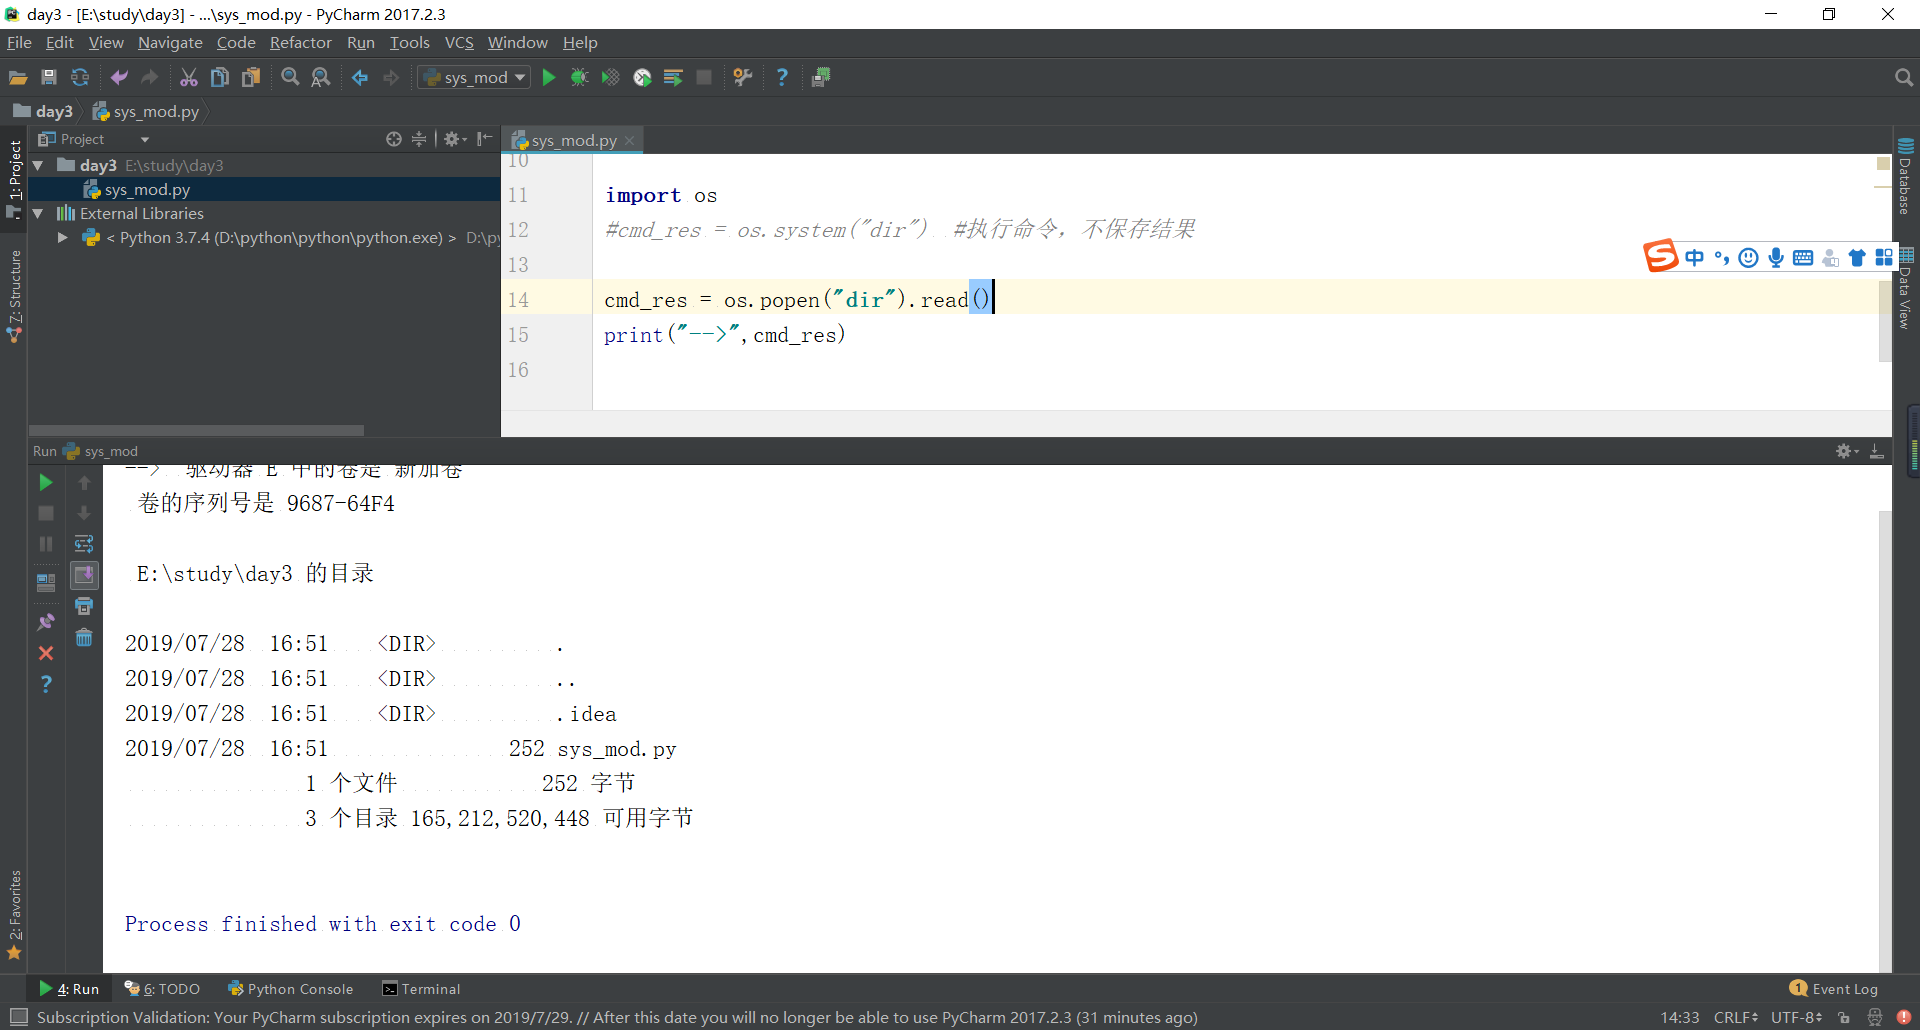The image size is (1920, 1030).
Task: Click the Copy toolbar icon
Action: pos(220,77)
